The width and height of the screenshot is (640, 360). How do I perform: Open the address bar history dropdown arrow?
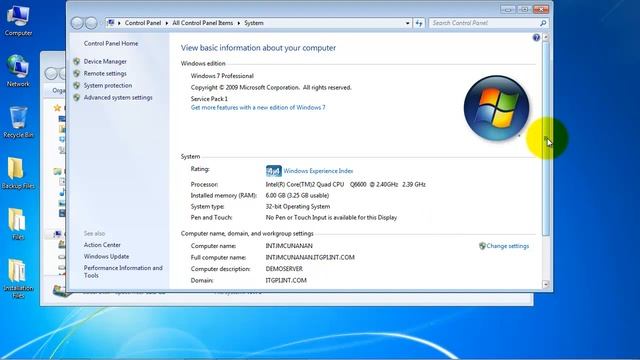(407, 23)
